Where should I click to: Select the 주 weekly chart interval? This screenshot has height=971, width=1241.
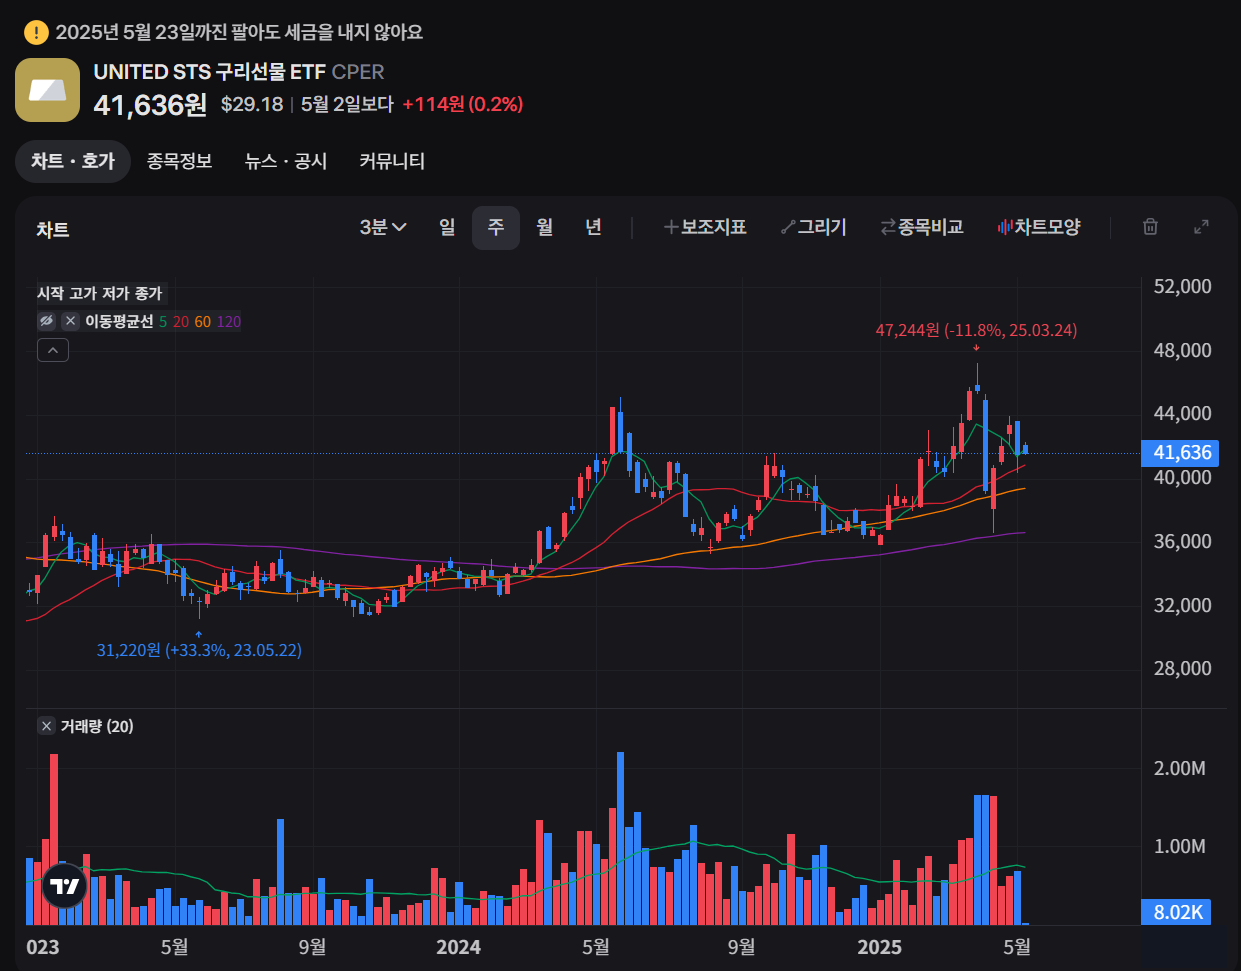(496, 227)
